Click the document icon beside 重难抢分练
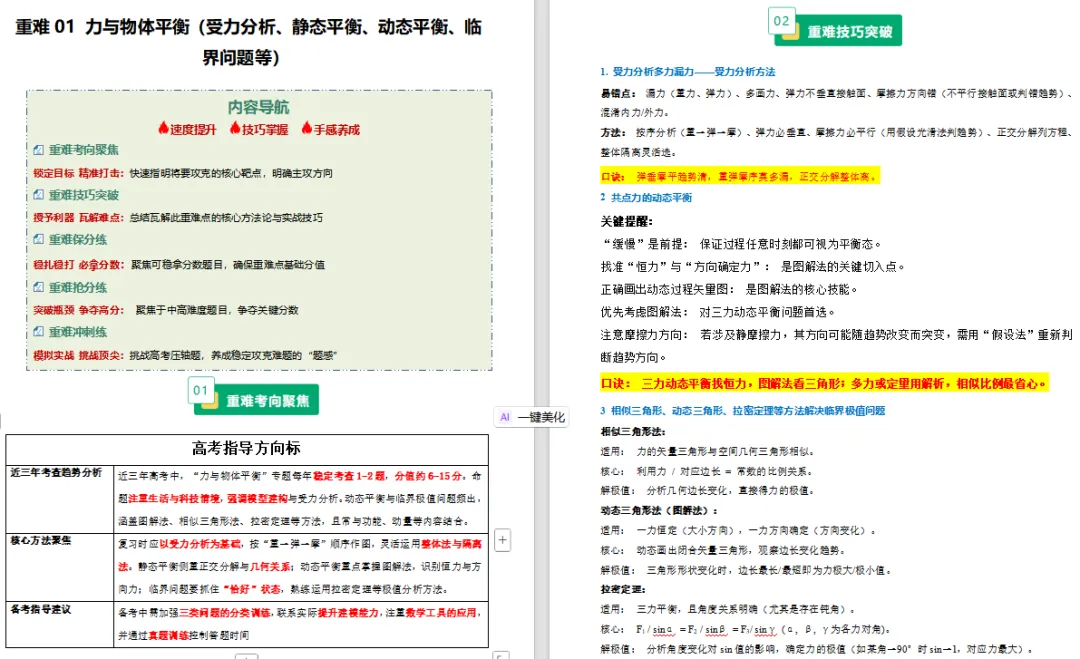 39,287
